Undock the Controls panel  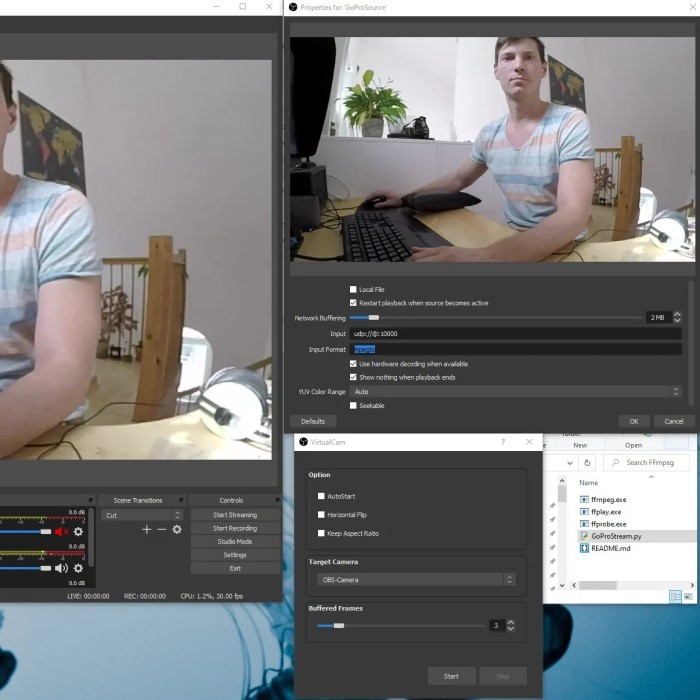[x=277, y=500]
